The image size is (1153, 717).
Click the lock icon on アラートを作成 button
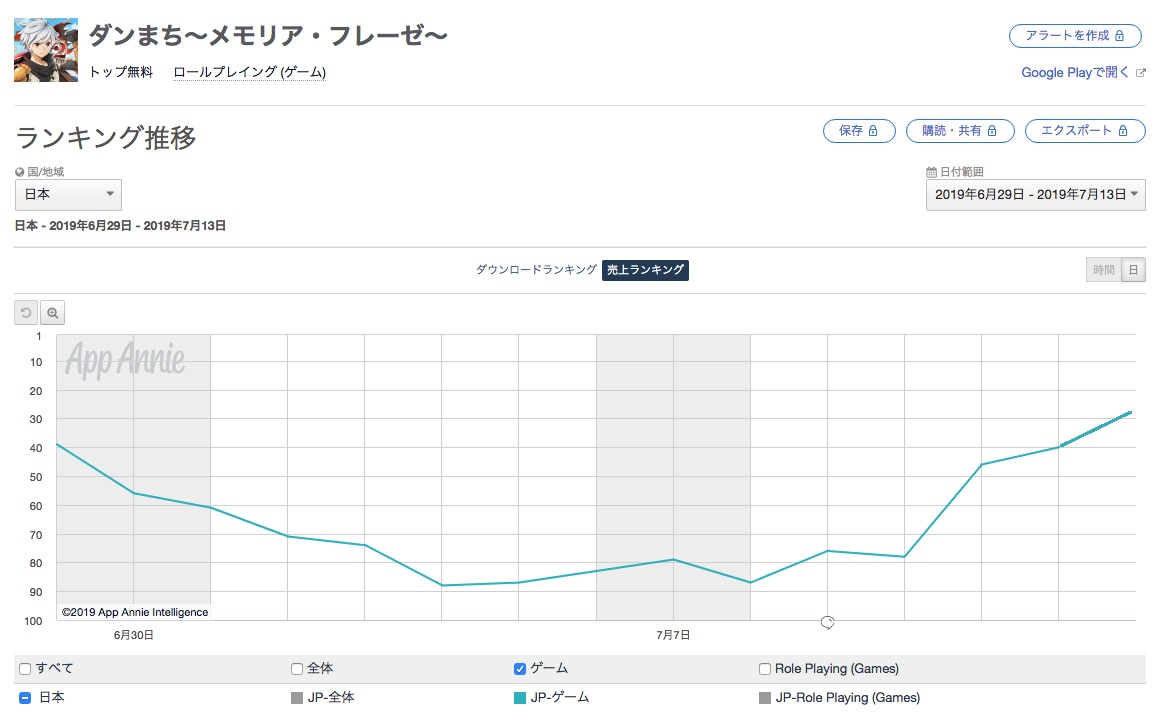(x=1119, y=35)
